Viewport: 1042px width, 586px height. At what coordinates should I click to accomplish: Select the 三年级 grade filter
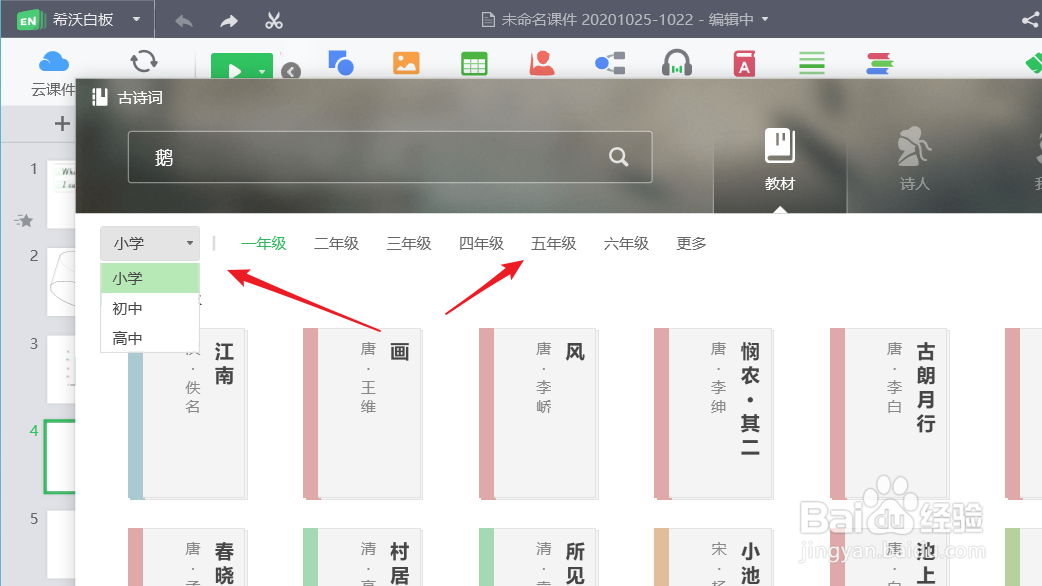[409, 243]
